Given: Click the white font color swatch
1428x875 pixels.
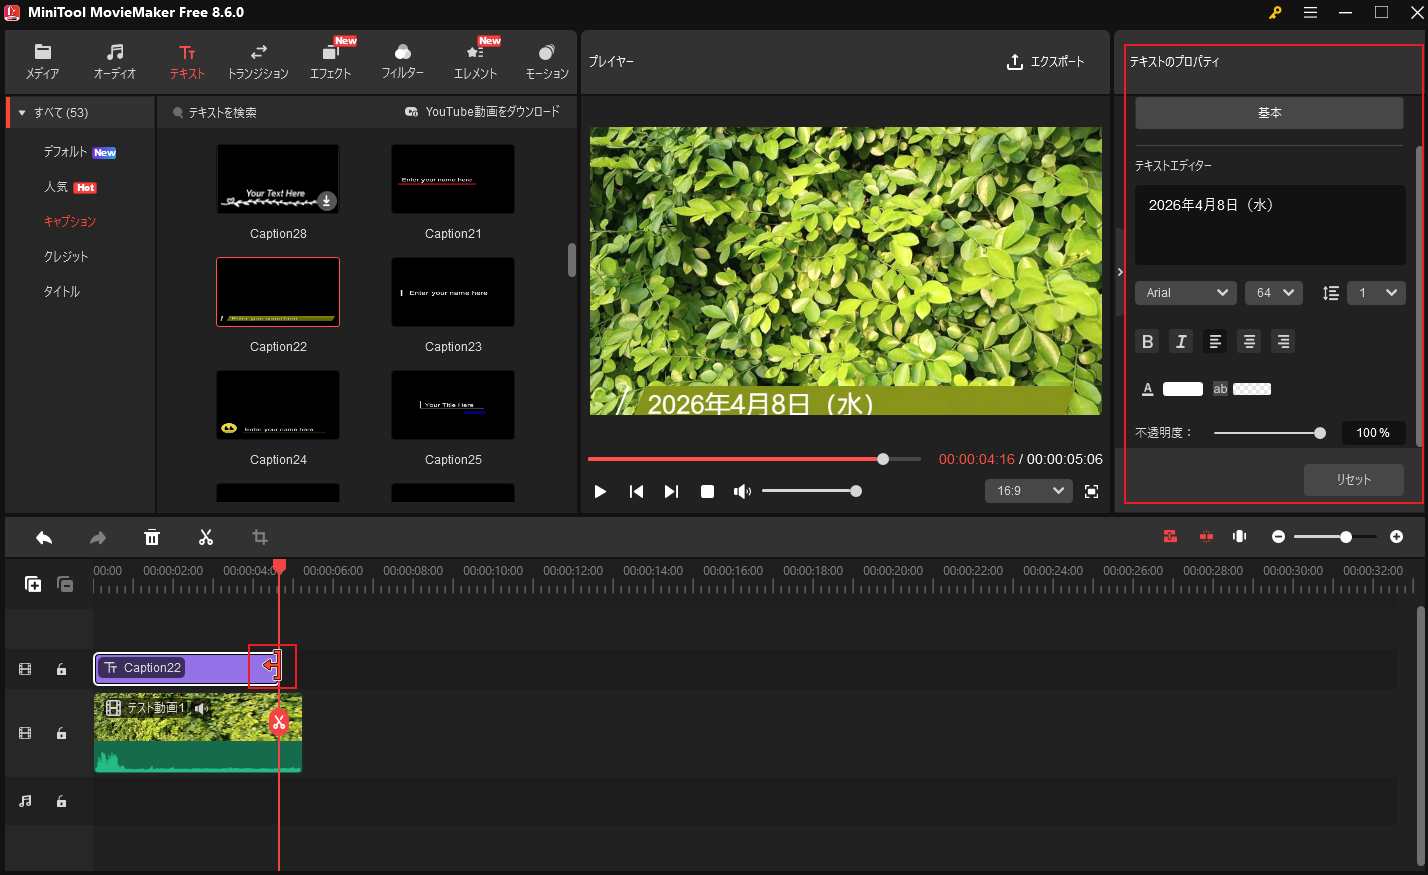Looking at the screenshot, I should 1183,389.
